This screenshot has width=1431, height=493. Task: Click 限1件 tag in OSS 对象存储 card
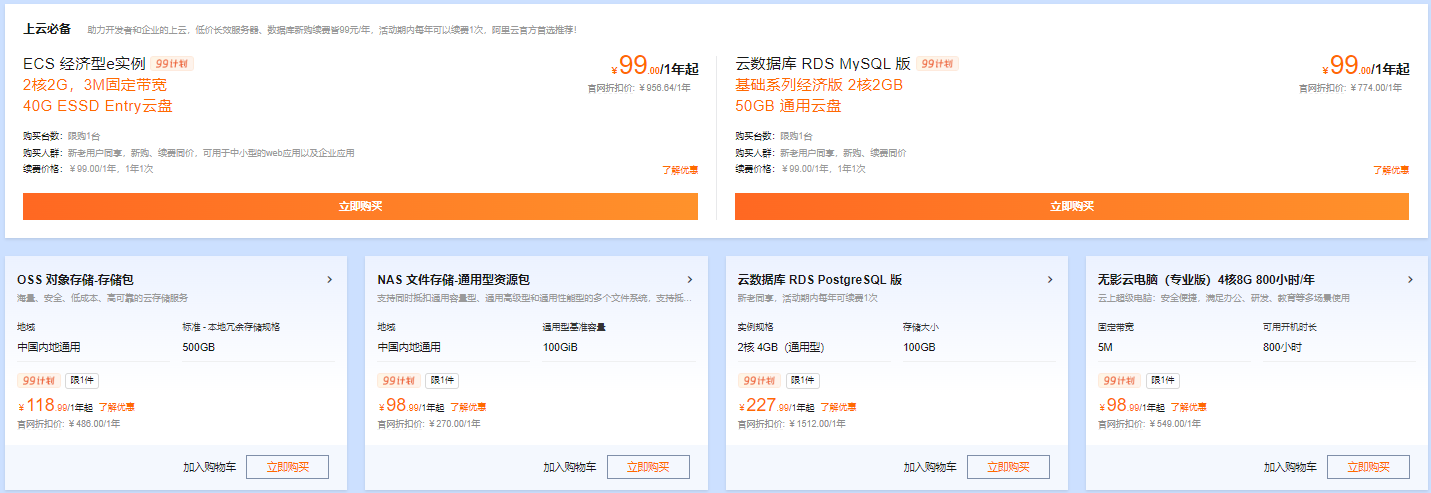click(x=82, y=380)
